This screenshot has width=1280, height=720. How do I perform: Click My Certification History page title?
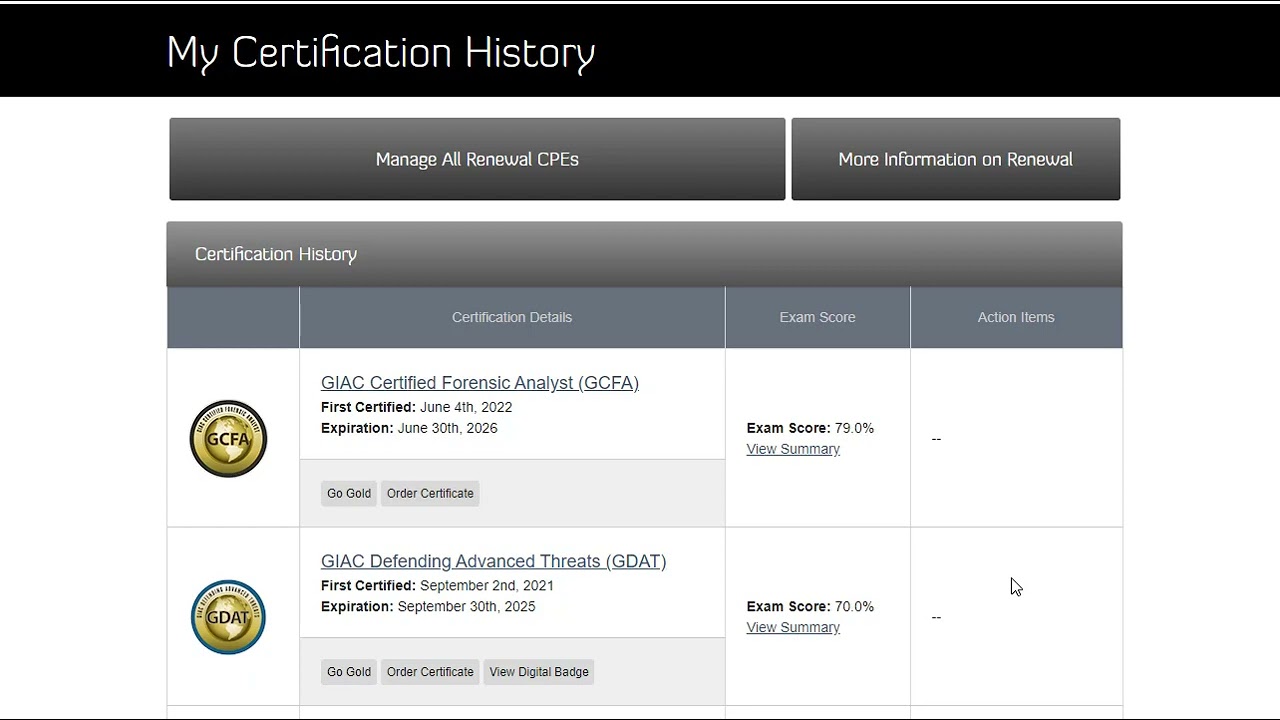(x=381, y=52)
